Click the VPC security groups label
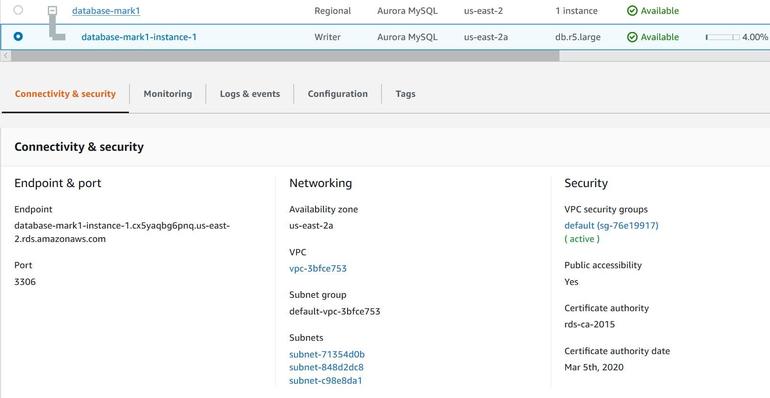Screen dimensions: 770x398 [606, 209]
